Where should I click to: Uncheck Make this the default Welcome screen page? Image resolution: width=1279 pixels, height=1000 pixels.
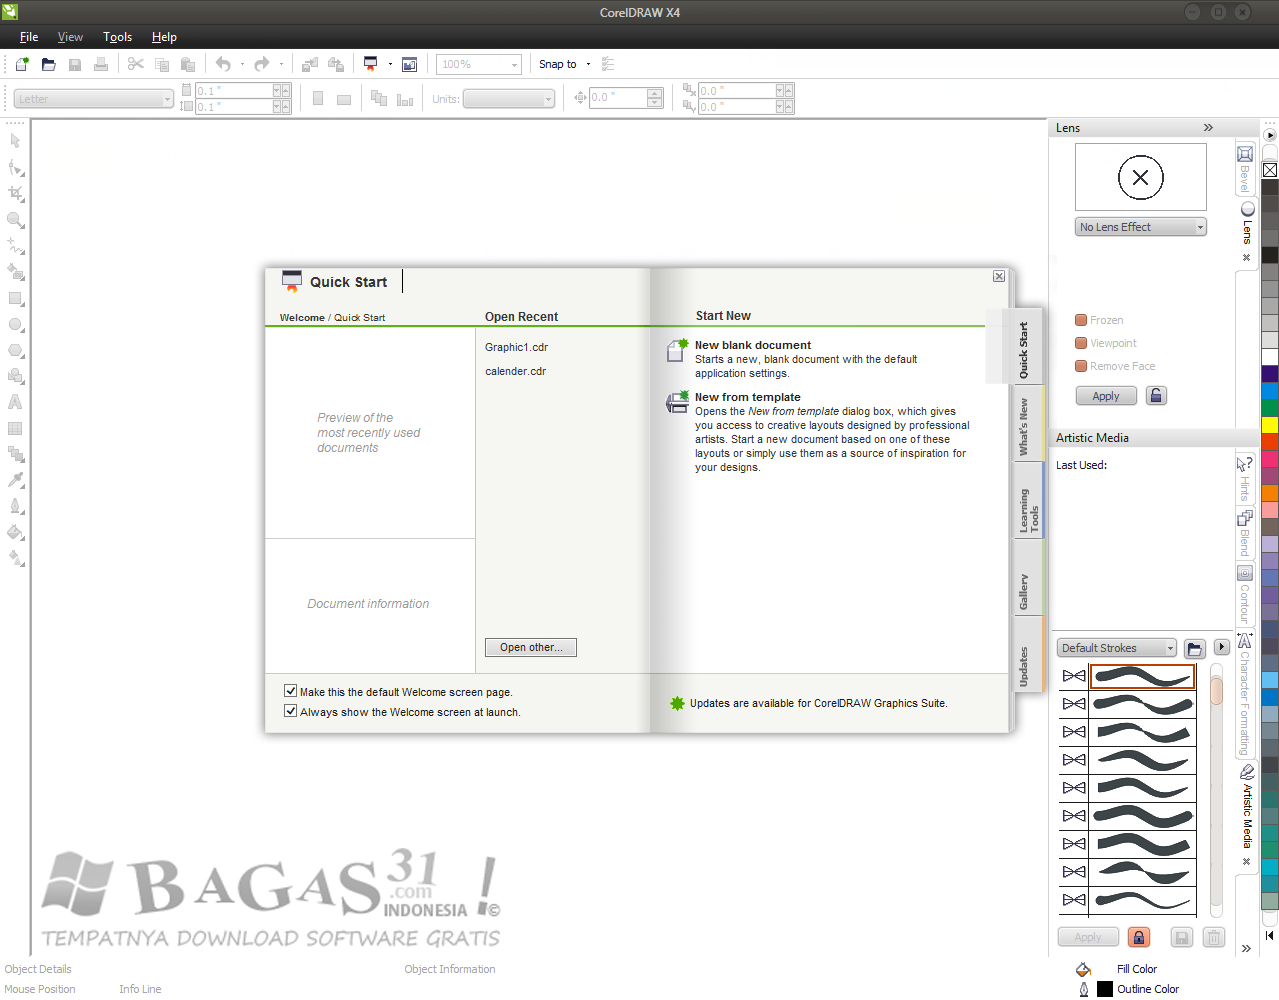pyautogui.click(x=290, y=691)
